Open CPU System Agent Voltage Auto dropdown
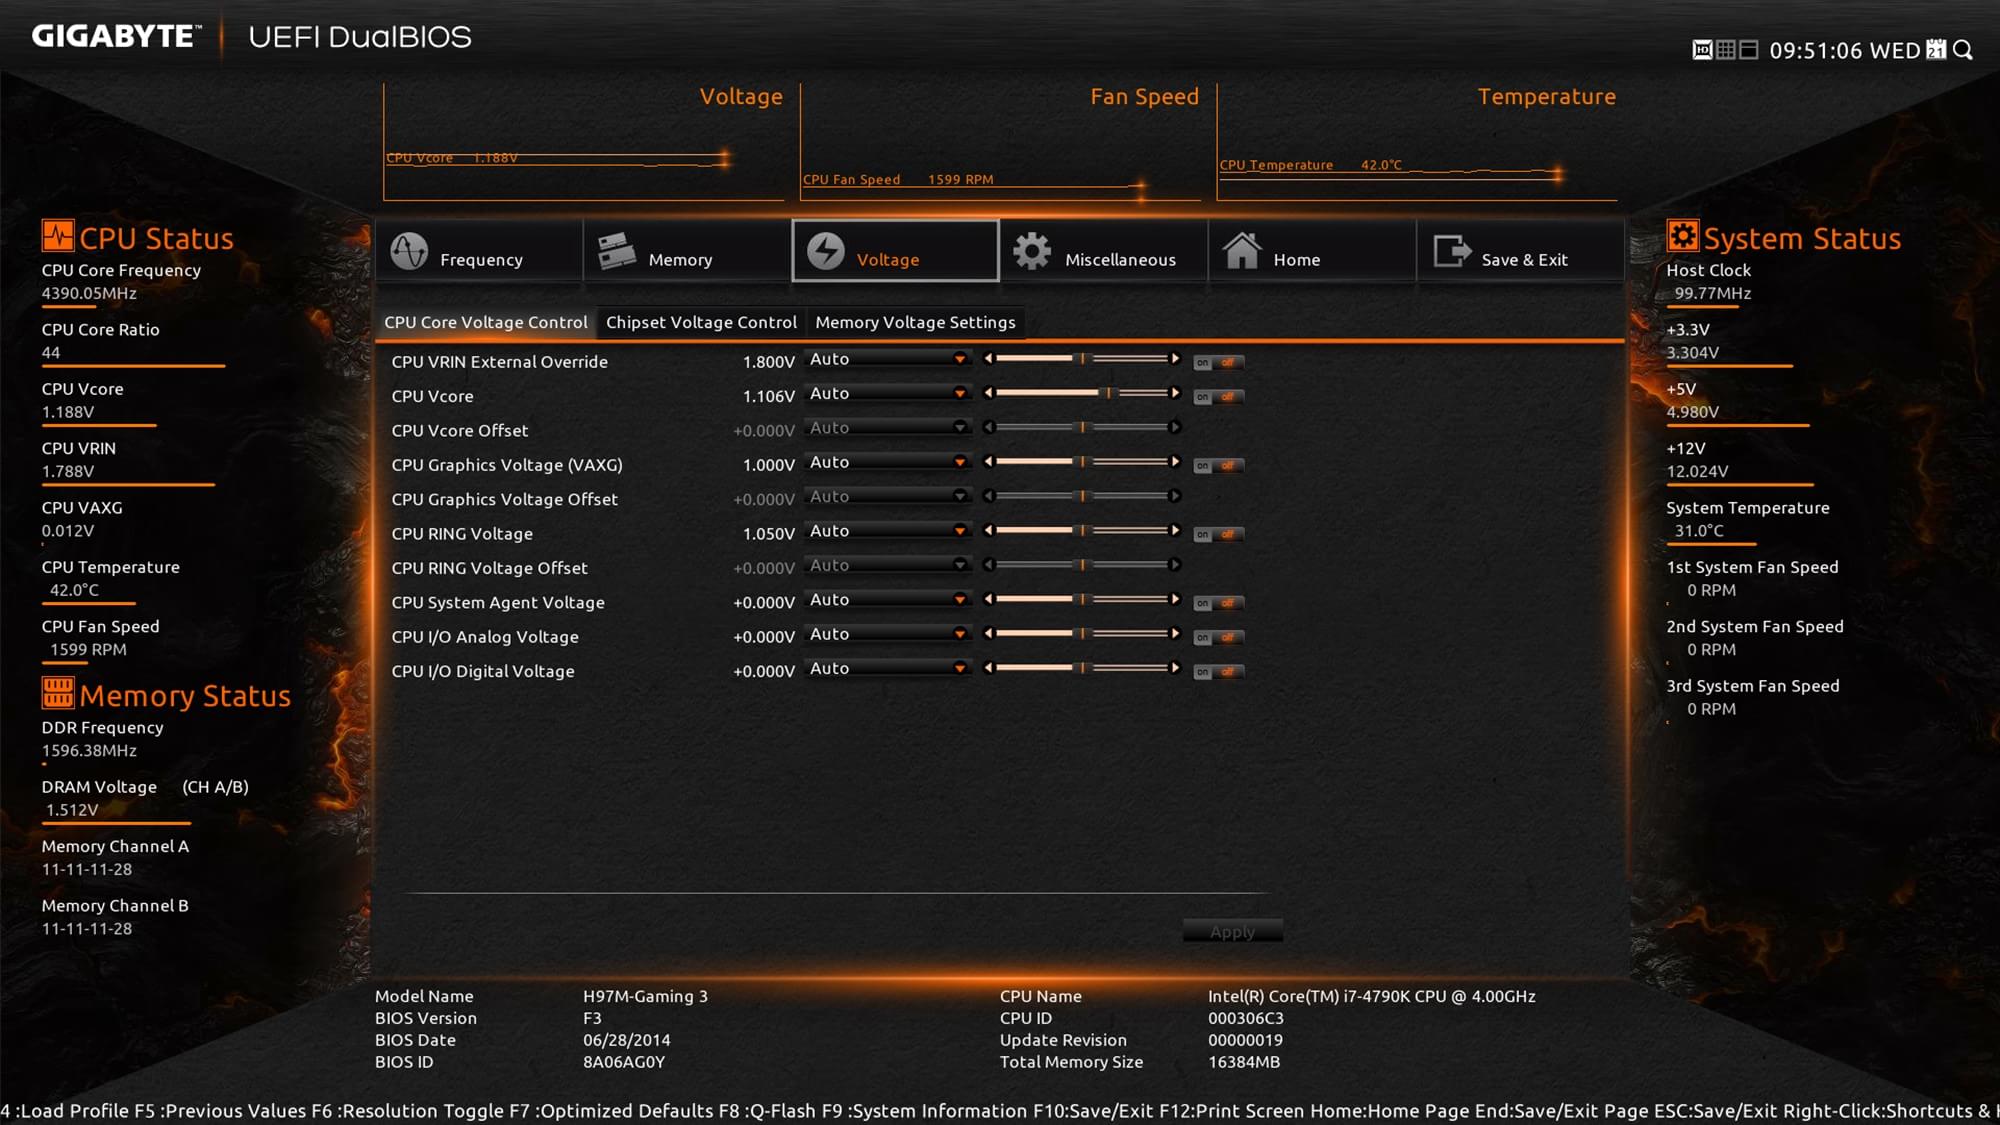Viewport: 2000px width, 1125px height. pos(887,600)
